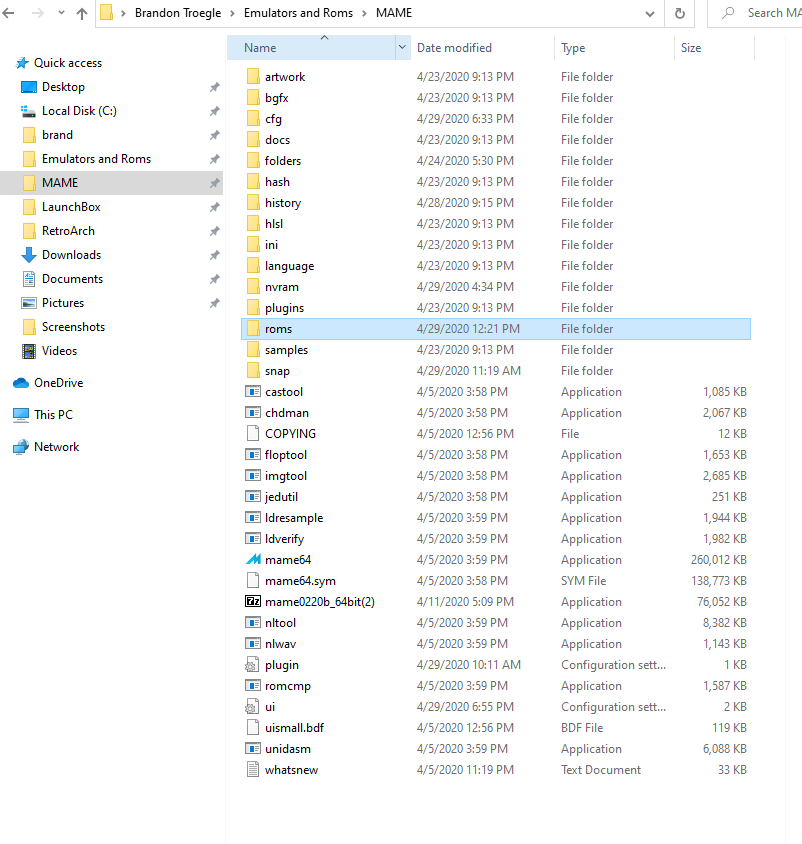
Task: Select the bgfx folder
Action: pyautogui.click(x=277, y=97)
